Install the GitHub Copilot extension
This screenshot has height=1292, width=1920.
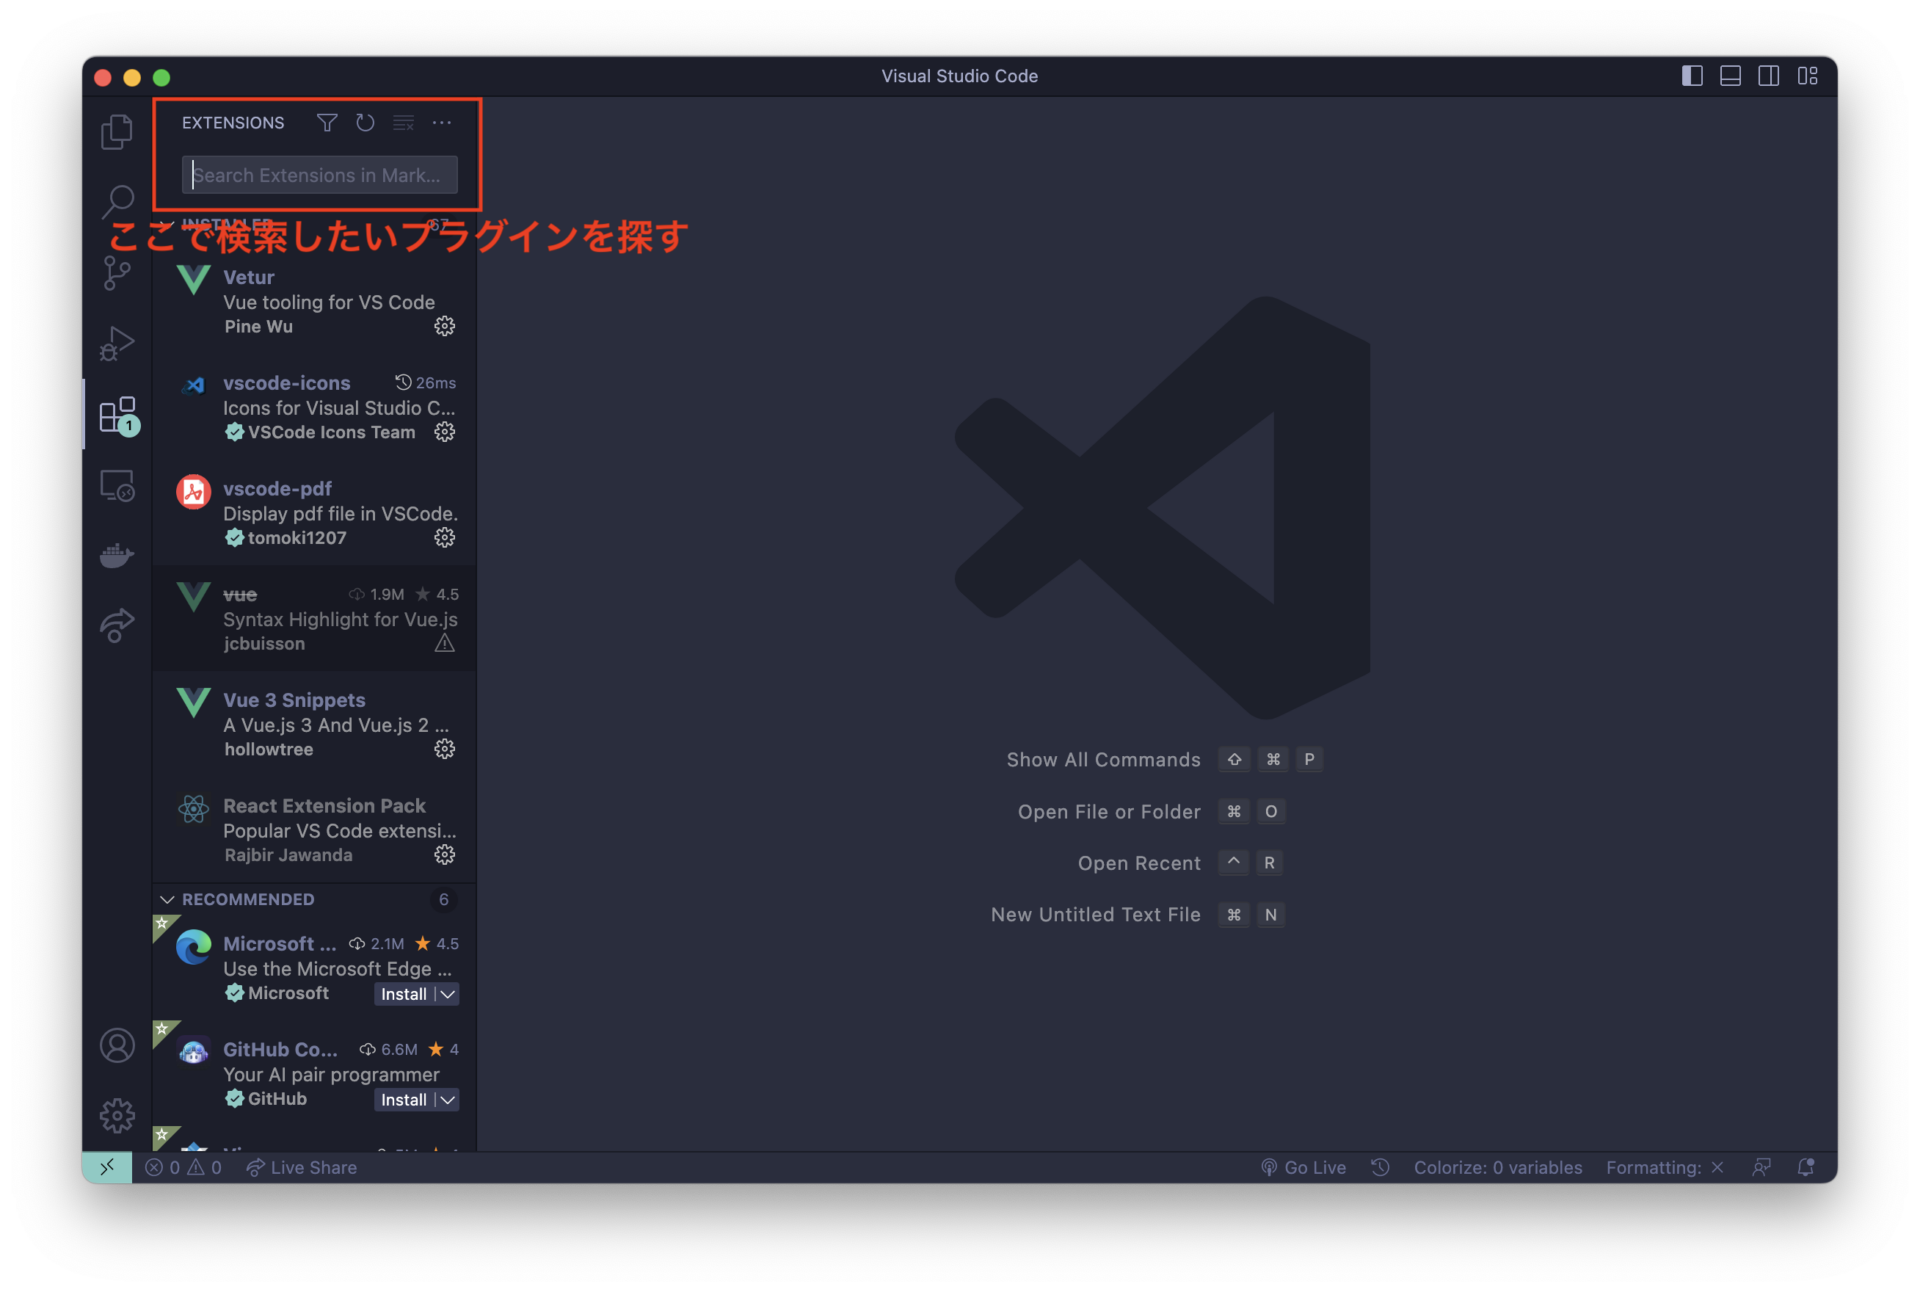(404, 1100)
